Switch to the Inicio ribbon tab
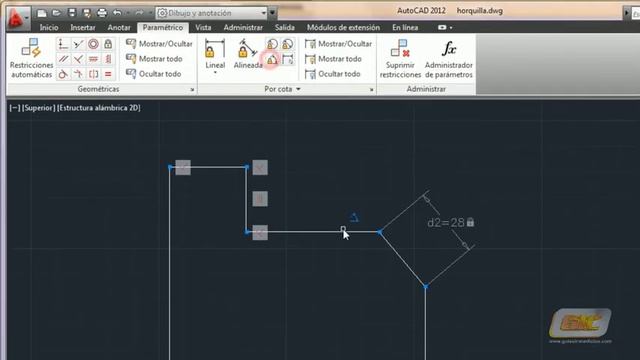This screenshot has height=360, width=640. (x=49, y=27)
